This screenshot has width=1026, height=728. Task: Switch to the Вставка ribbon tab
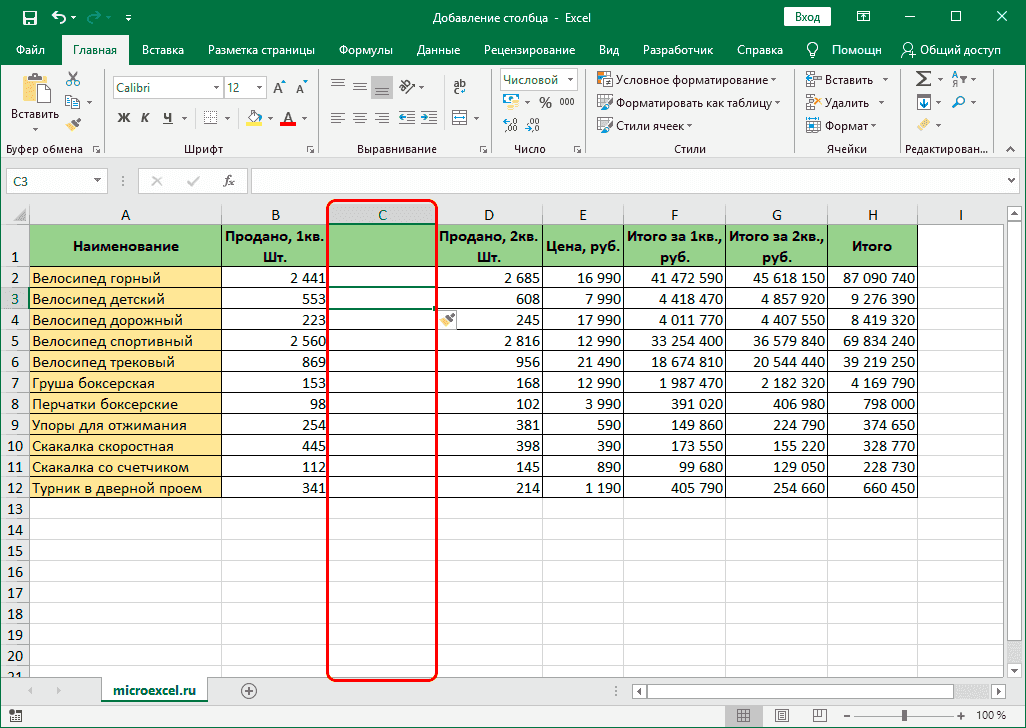pyautogui.click(x=162, y=49)
